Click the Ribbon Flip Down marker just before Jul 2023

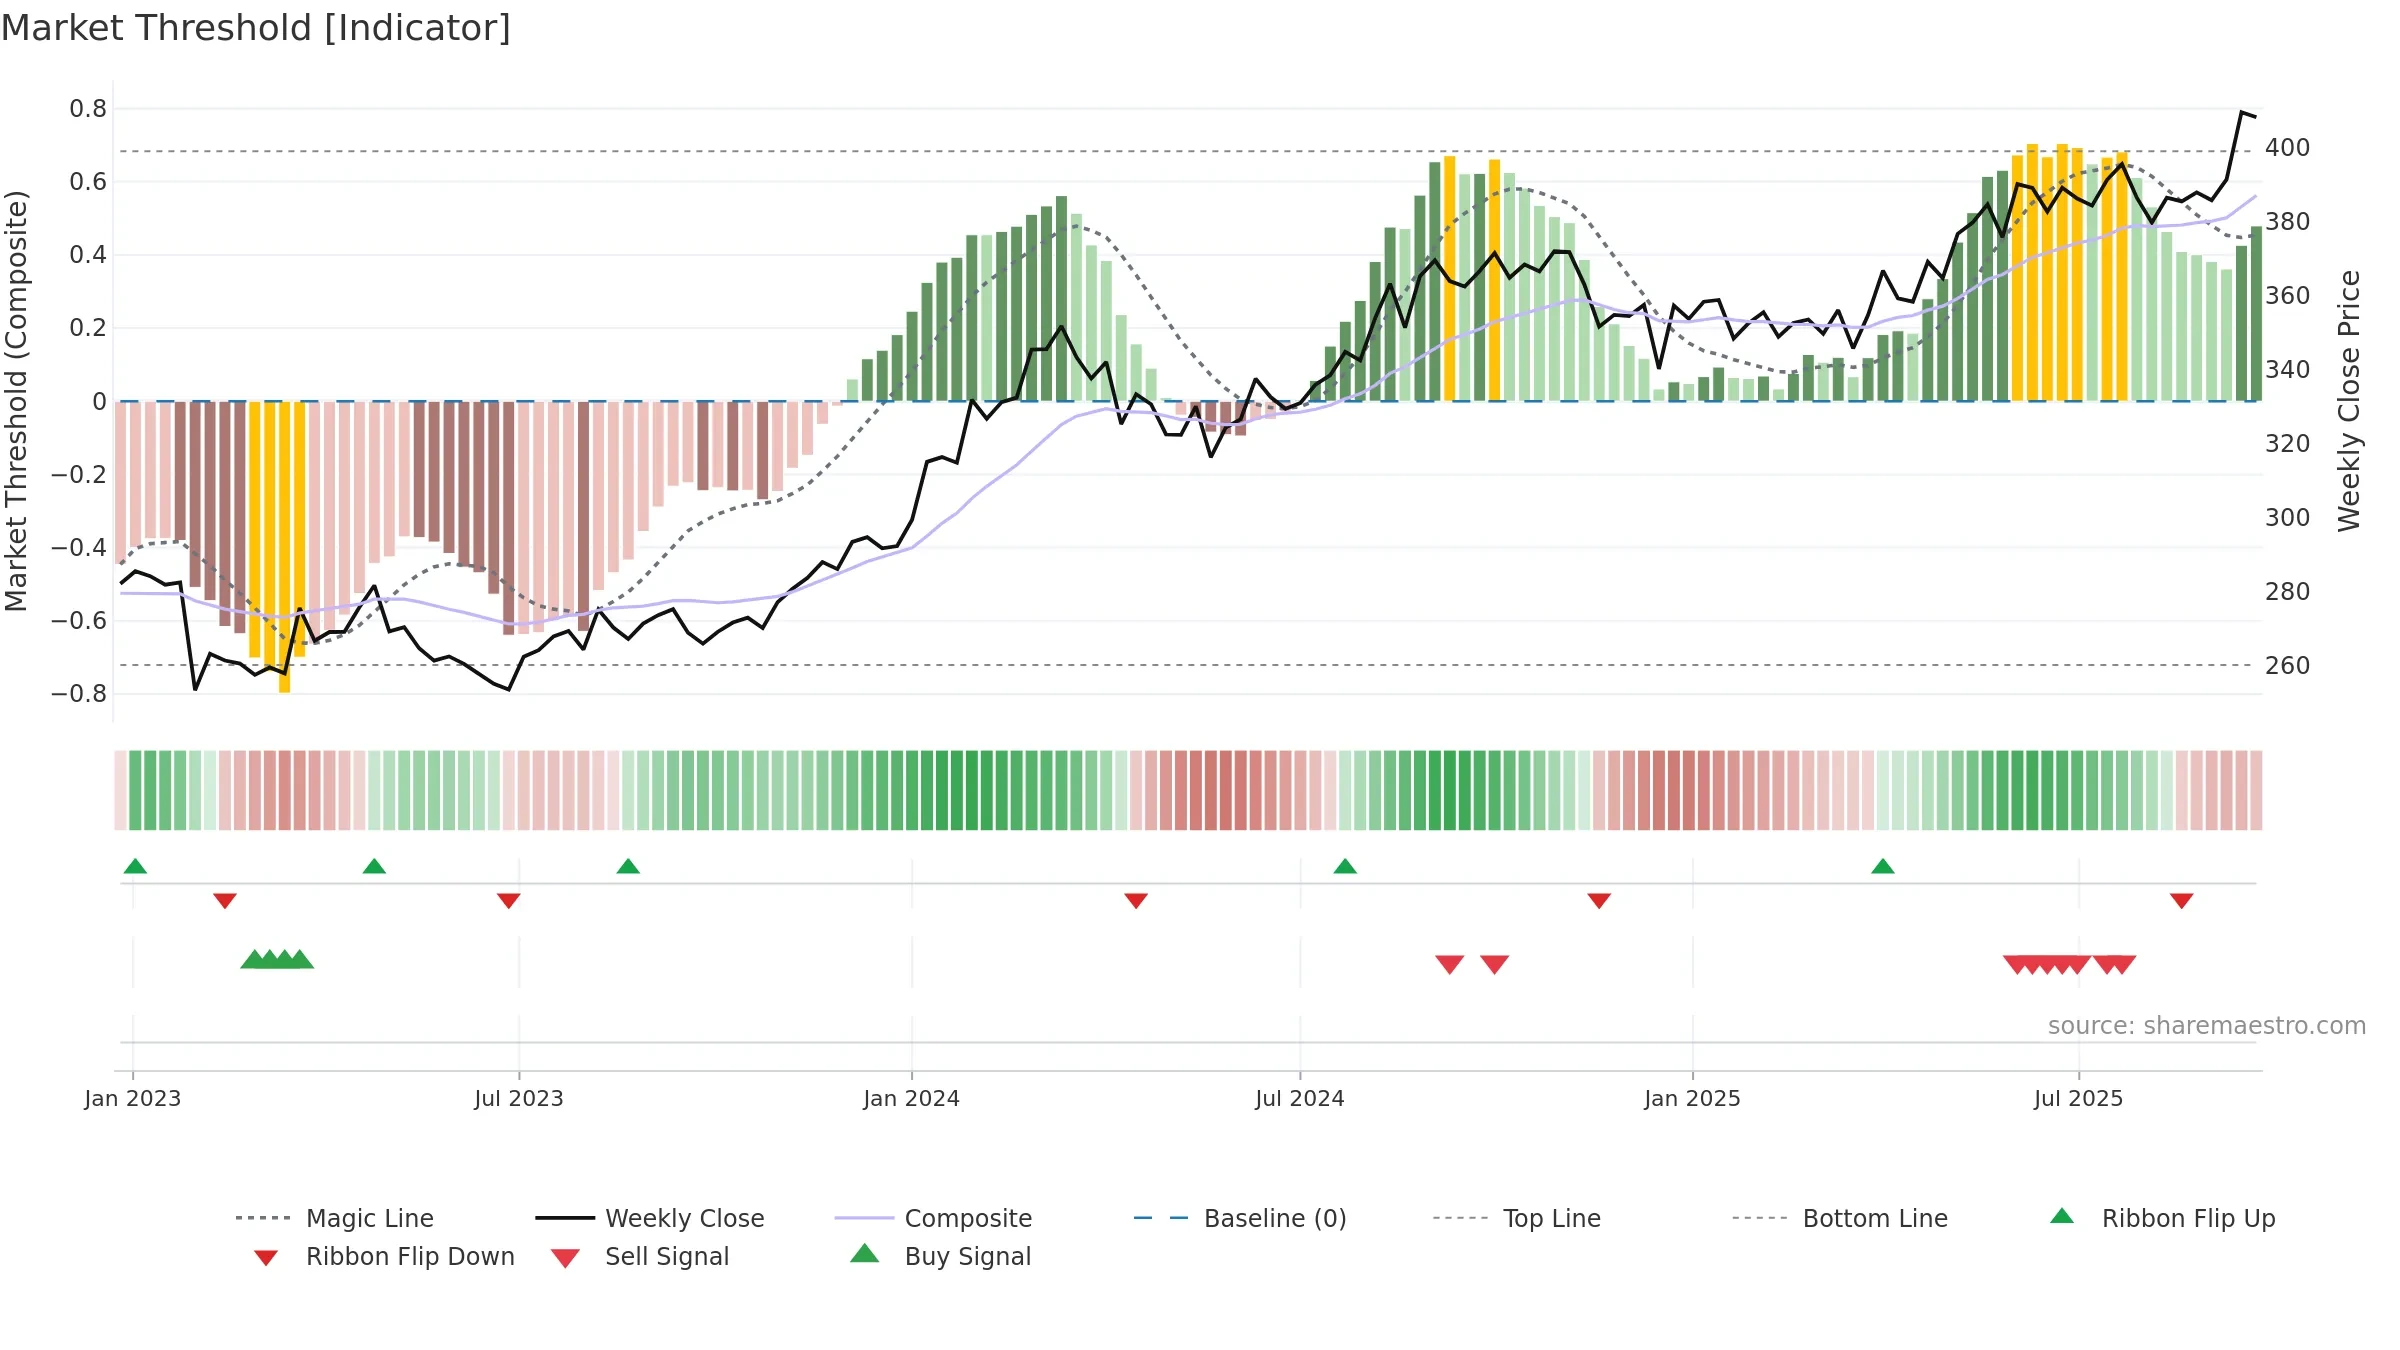[509, 901]
